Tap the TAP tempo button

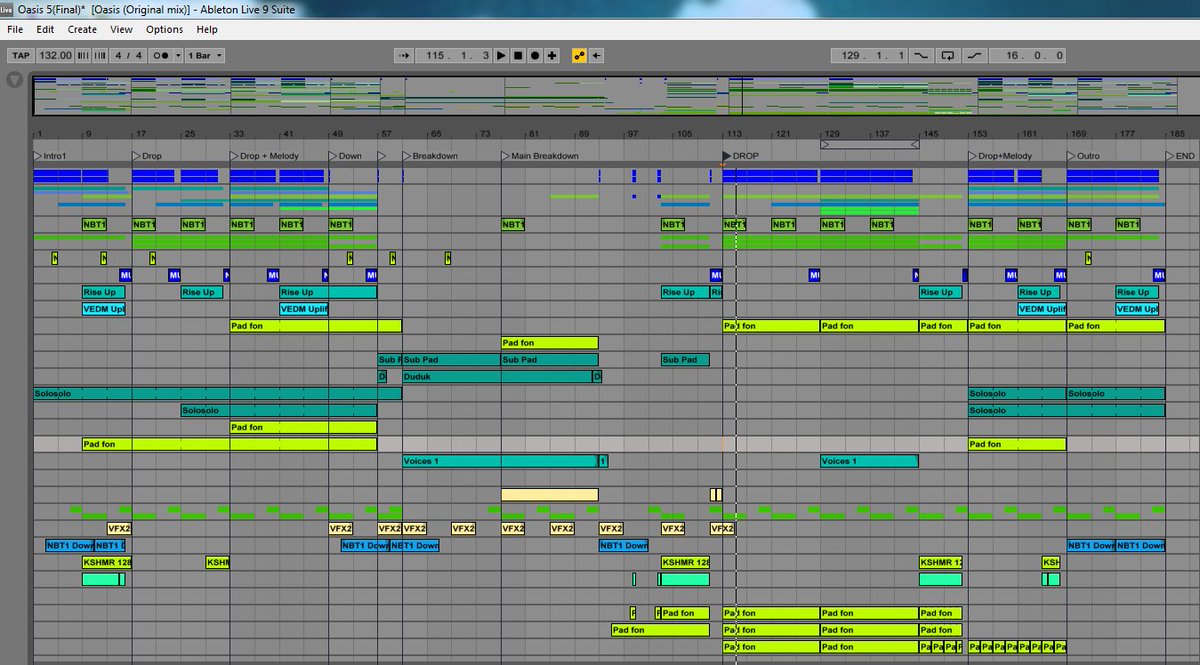tap(21, 56)
